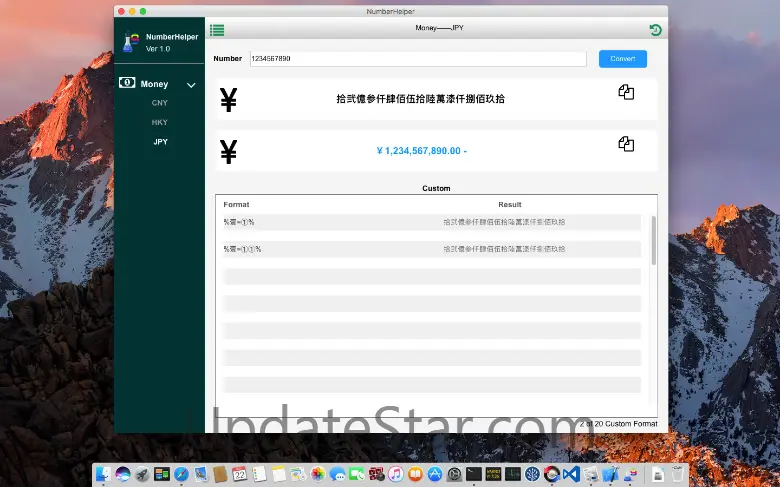This screenshot has height=487, width=780.
Task: Open the App Store dock icon
Action: pyautogui.click(x=435, y=474)
